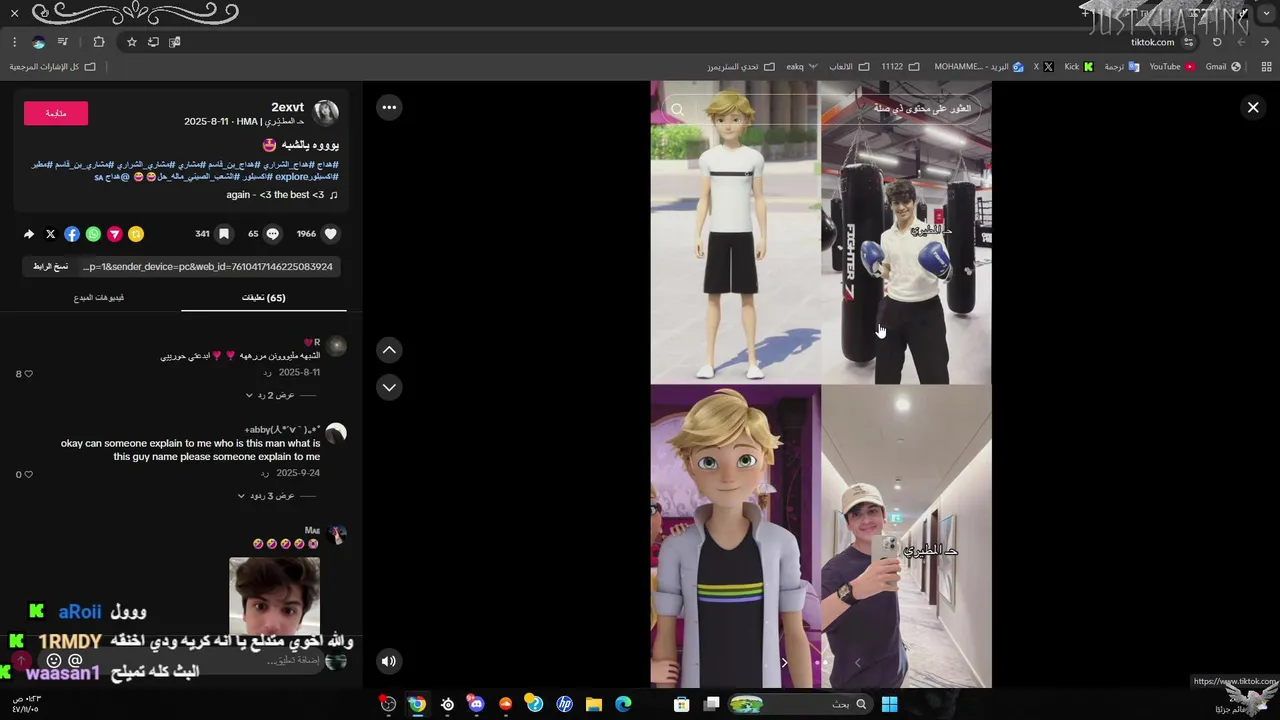Open the all bookmarks folder
This screenshot has height=720, width=1280.
click(52, 67)
